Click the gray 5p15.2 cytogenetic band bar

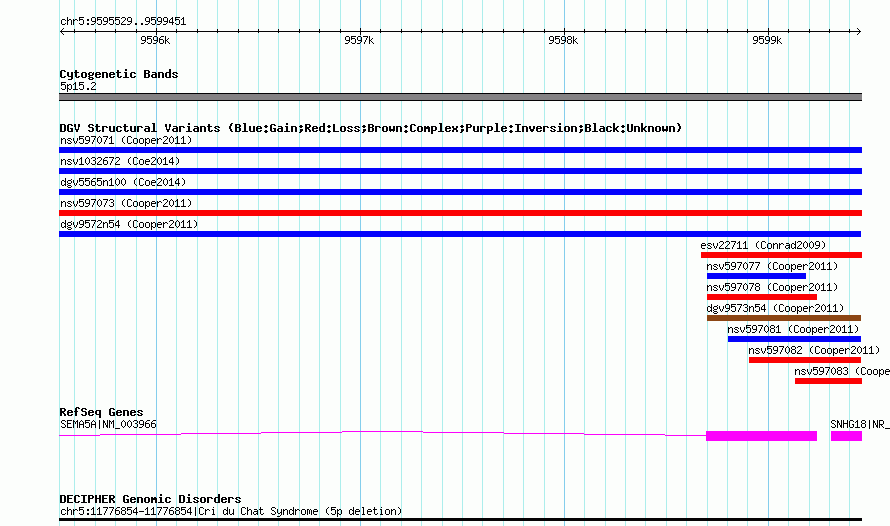460,97
